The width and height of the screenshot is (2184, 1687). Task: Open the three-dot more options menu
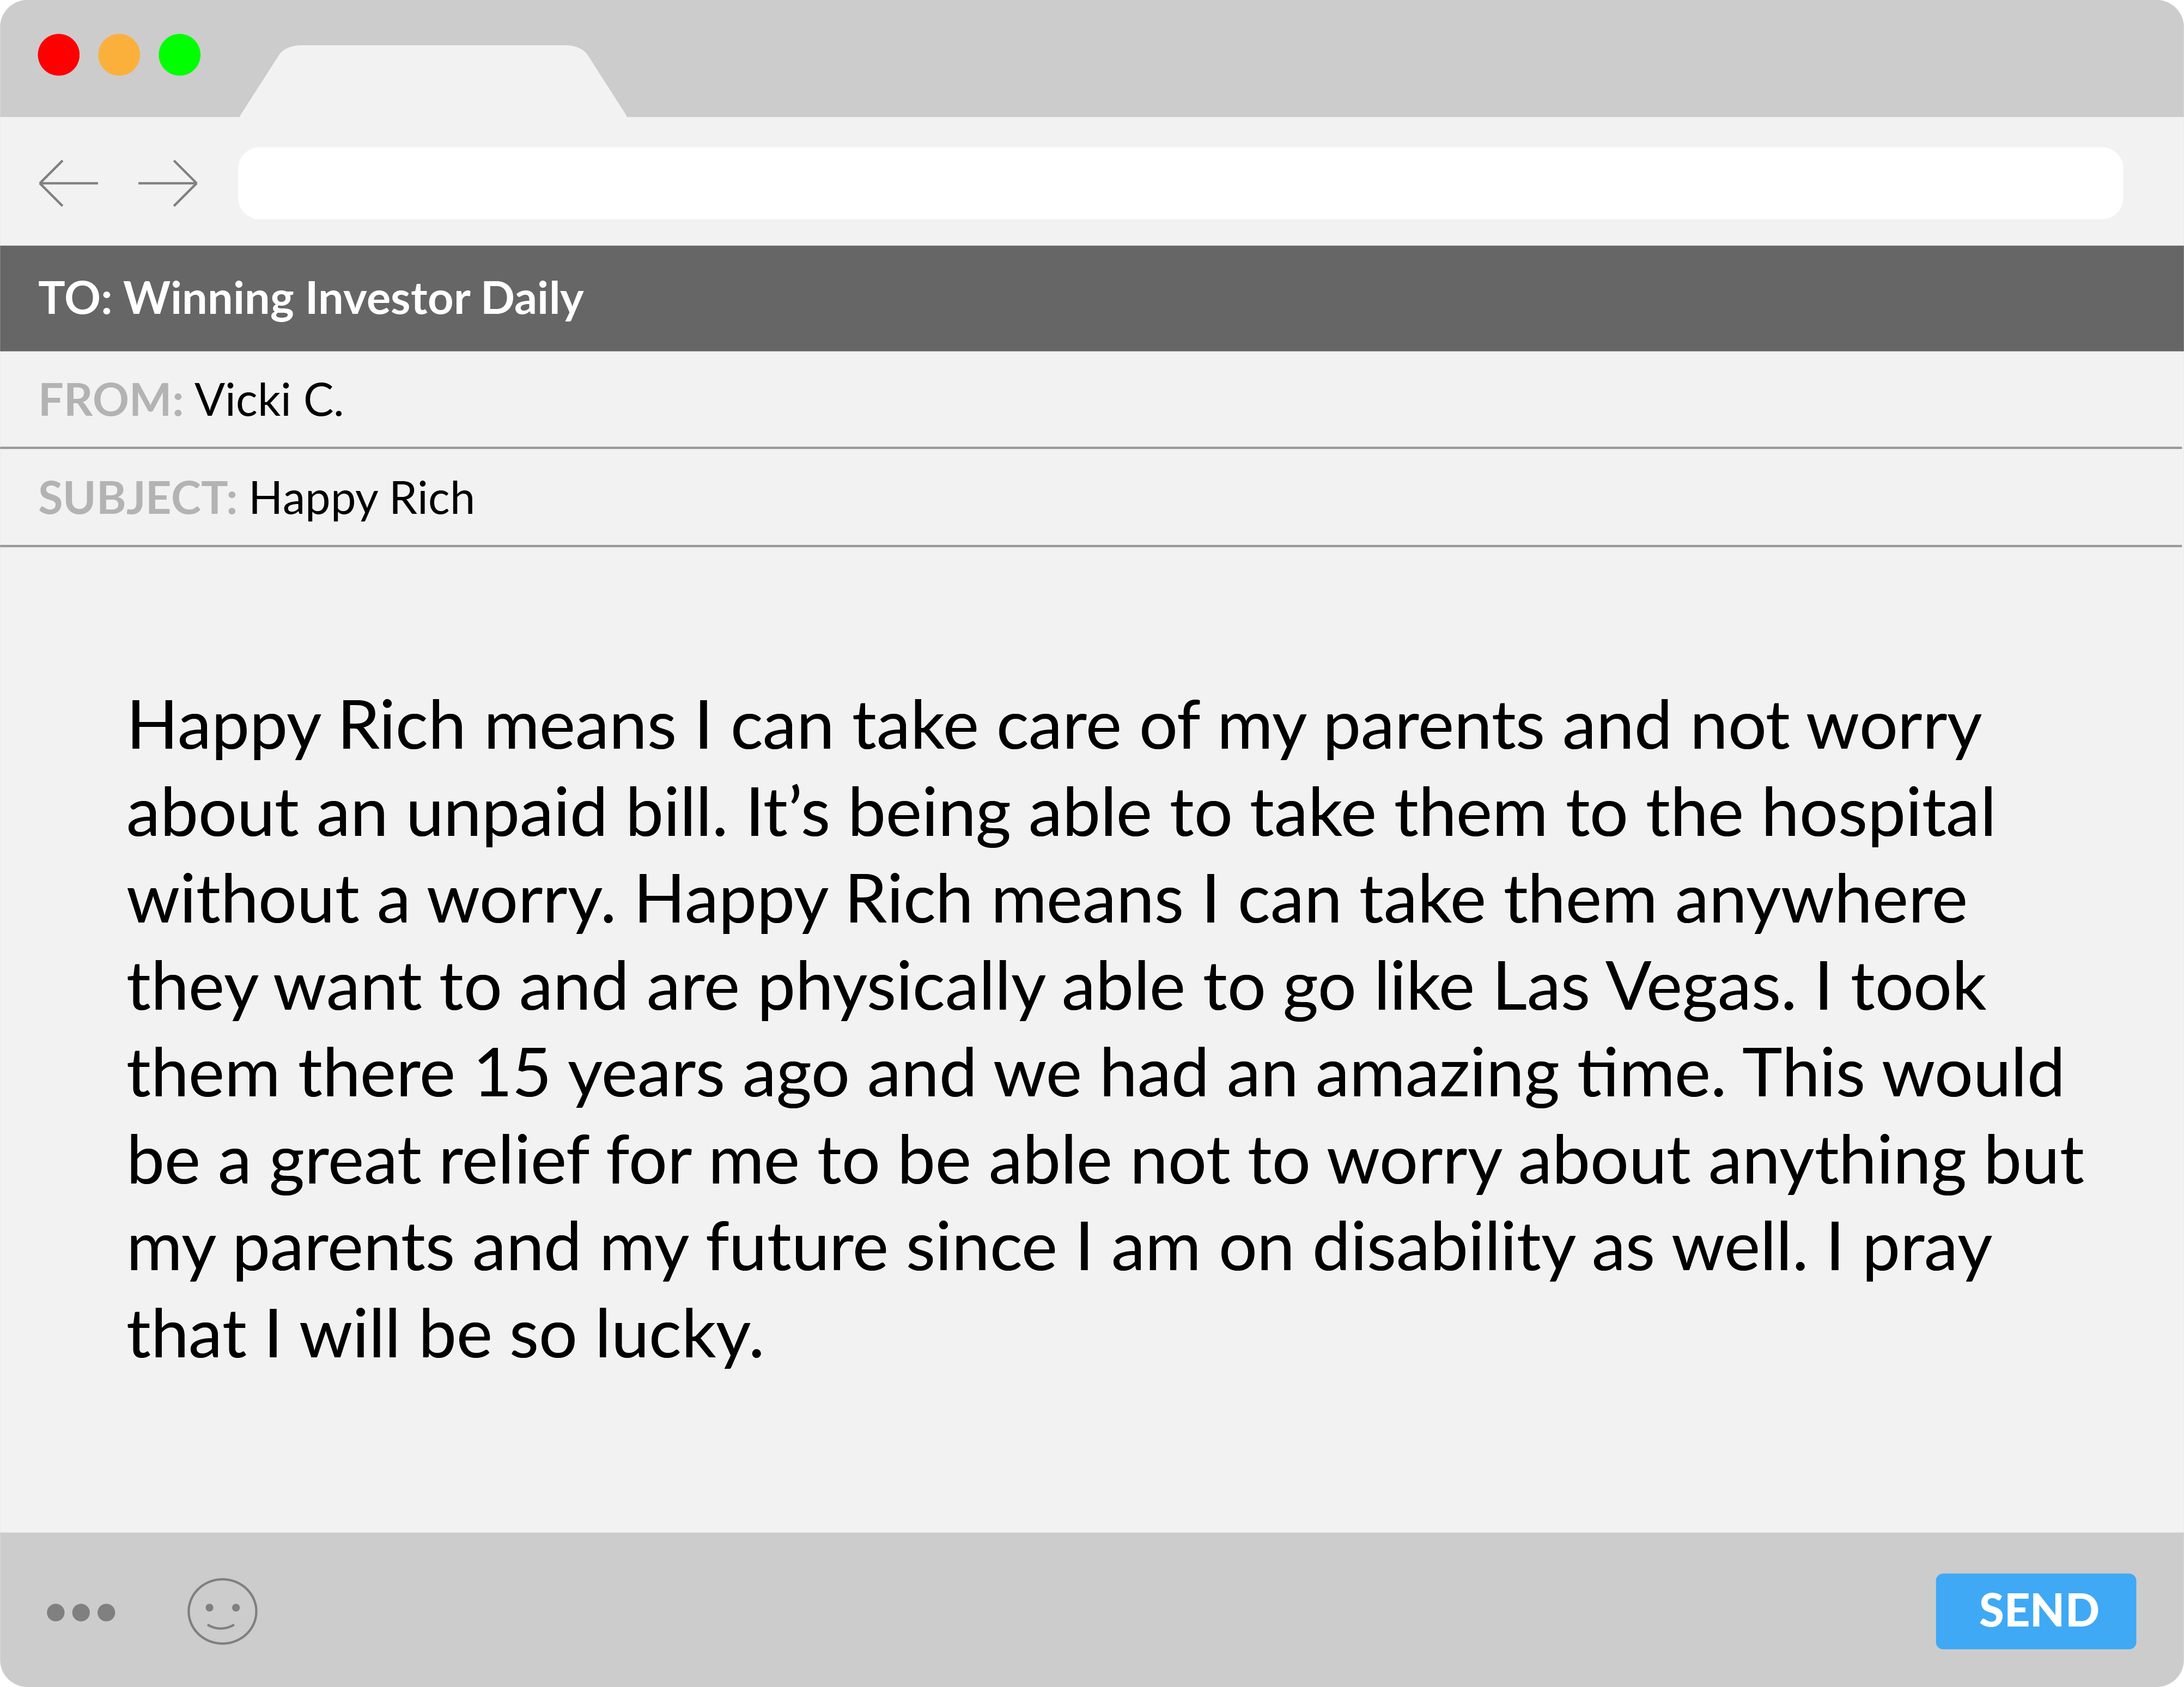[81, 1612]
